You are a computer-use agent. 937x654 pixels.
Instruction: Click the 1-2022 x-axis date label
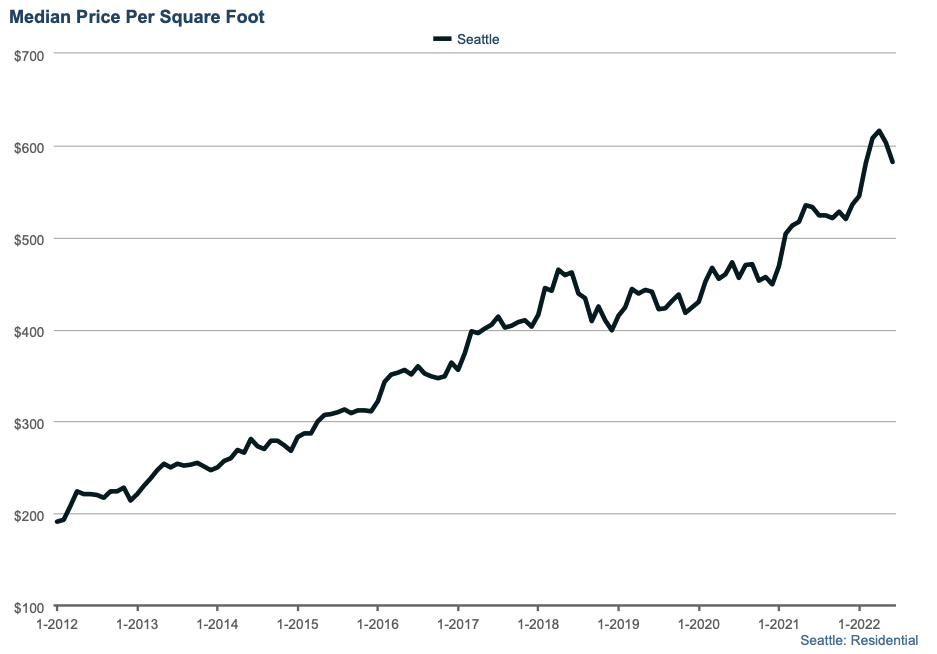click(x=859, y=624)
